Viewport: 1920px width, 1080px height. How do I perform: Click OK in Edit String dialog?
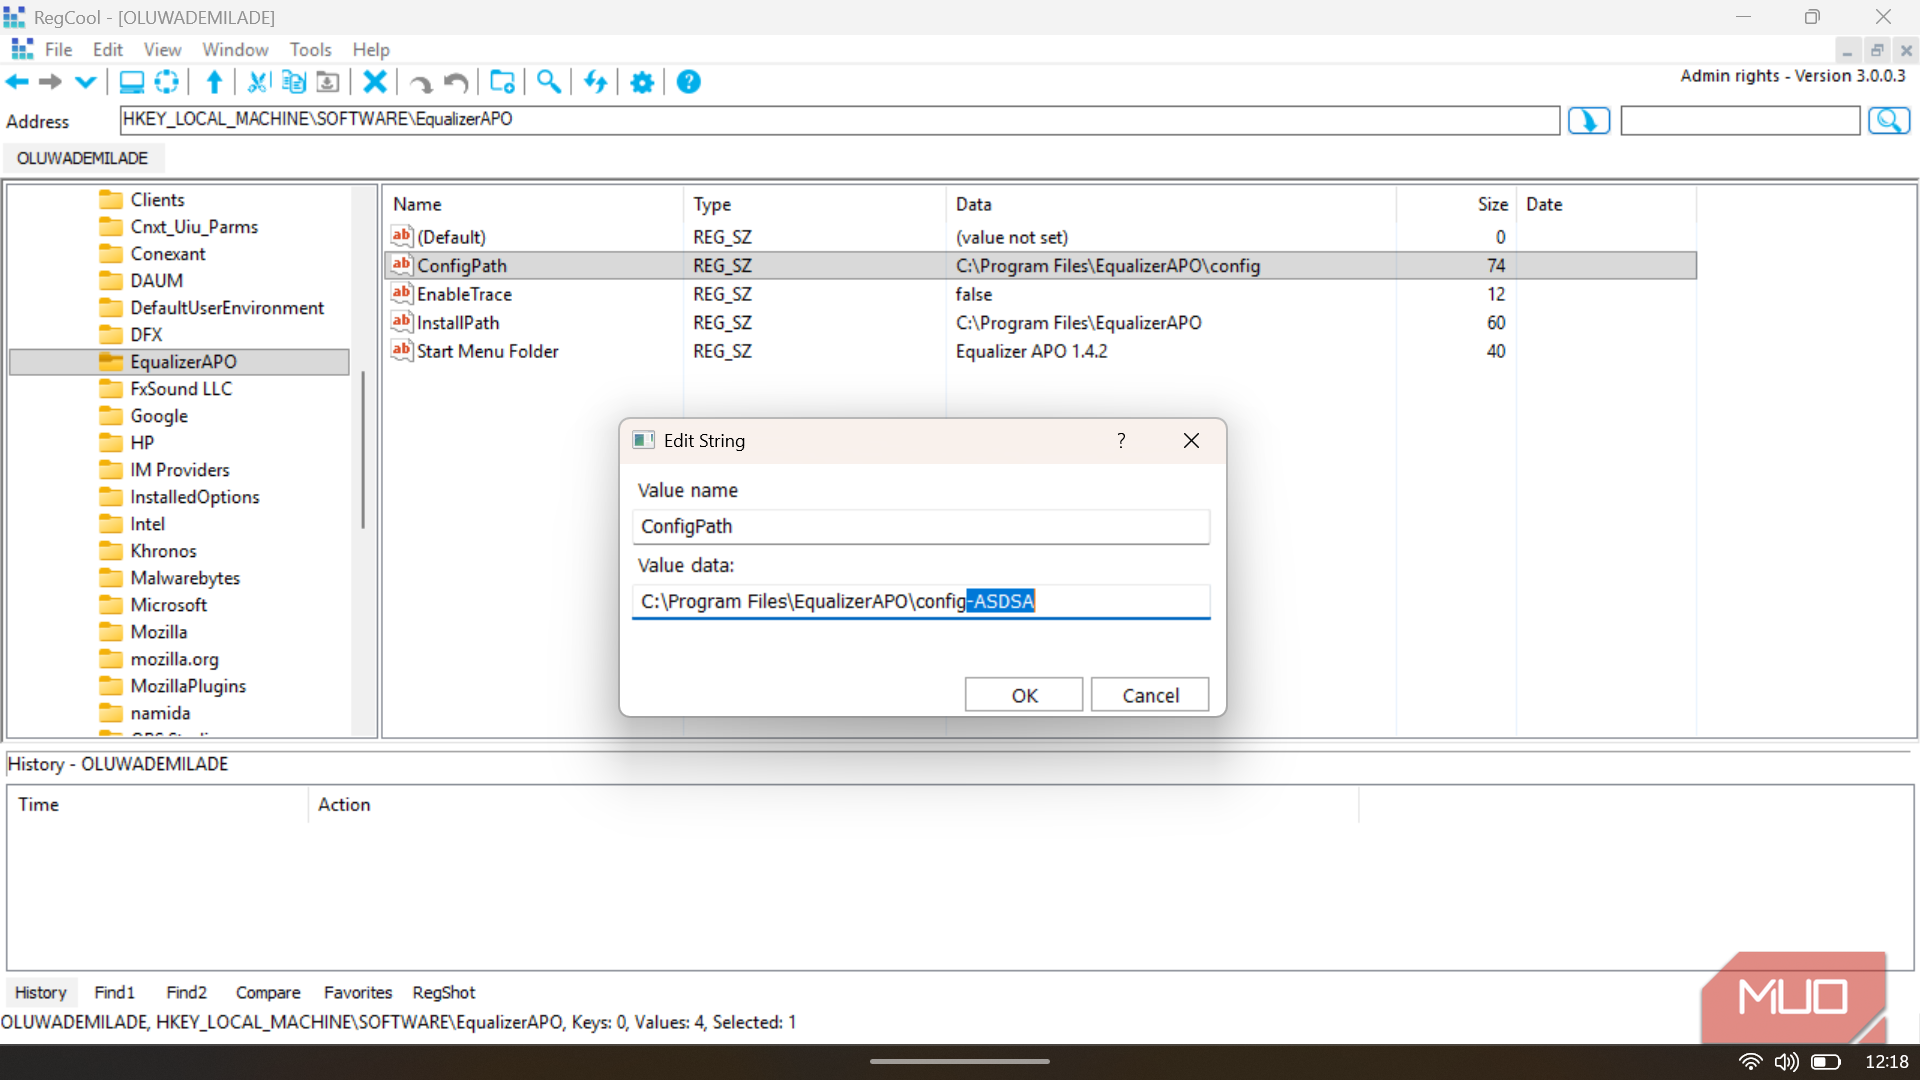click(x=1024, y=695)
